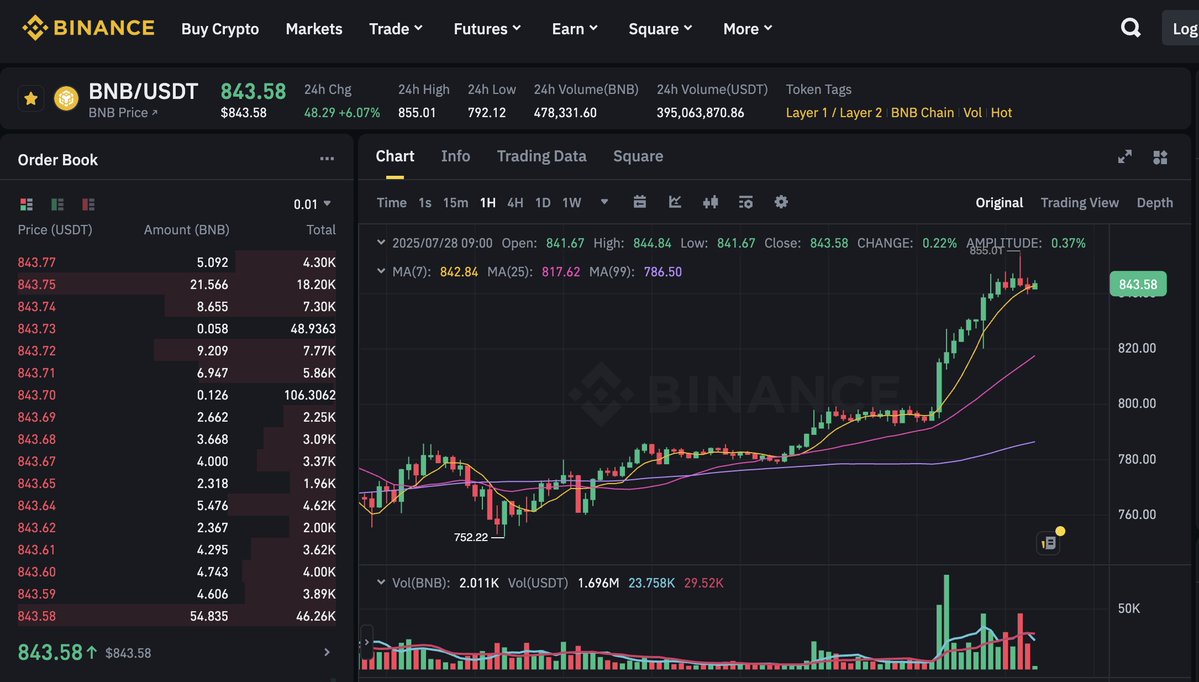Open more arrow beside last price 843.58
1199x682 pixels.
(327, 652)
